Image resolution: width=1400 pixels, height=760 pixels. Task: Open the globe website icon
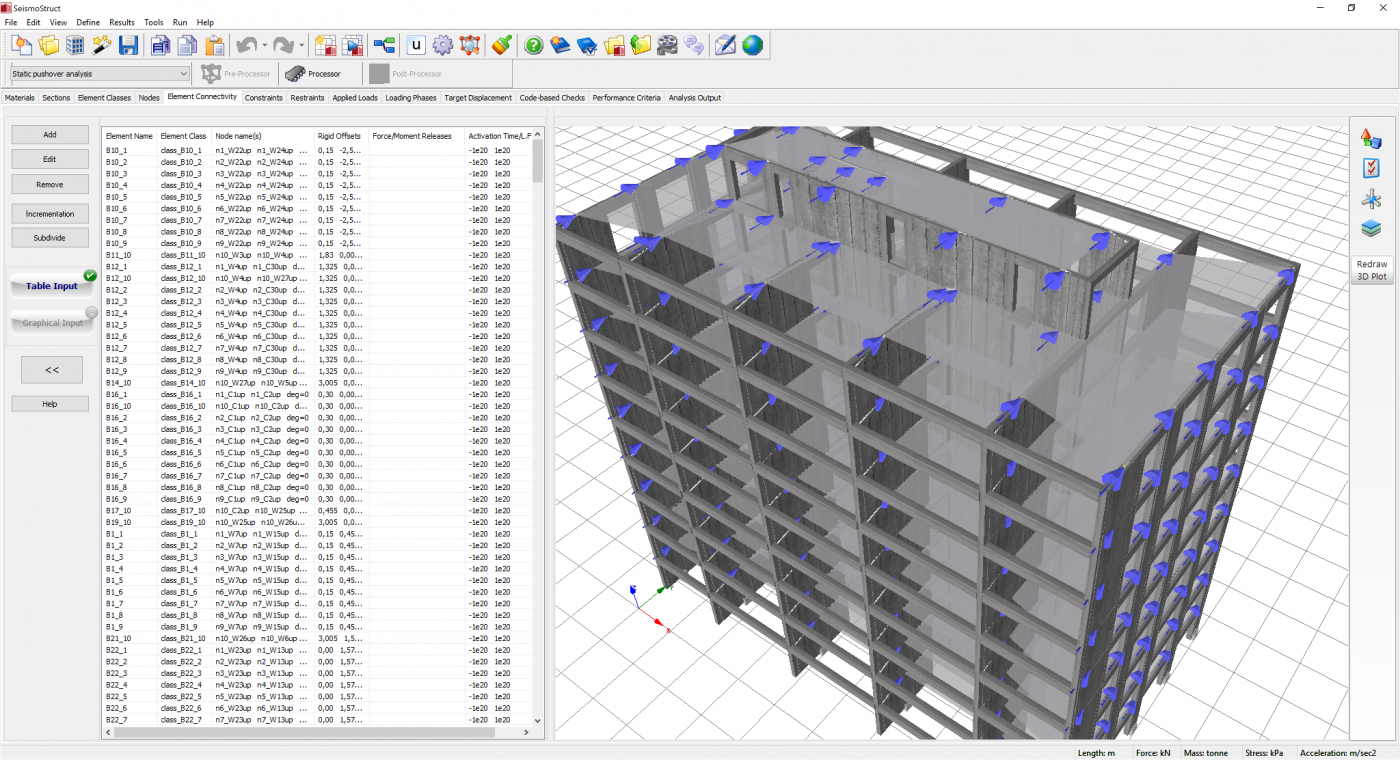click(752, 45)
